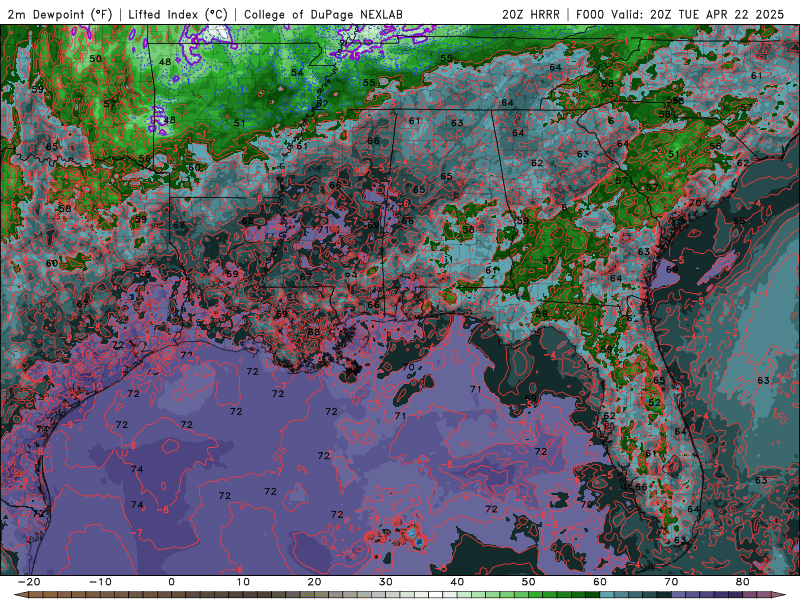800x600 pixels.
Task: Click the "20Z HRRR" model run label
Action: [x=531, y=14]
